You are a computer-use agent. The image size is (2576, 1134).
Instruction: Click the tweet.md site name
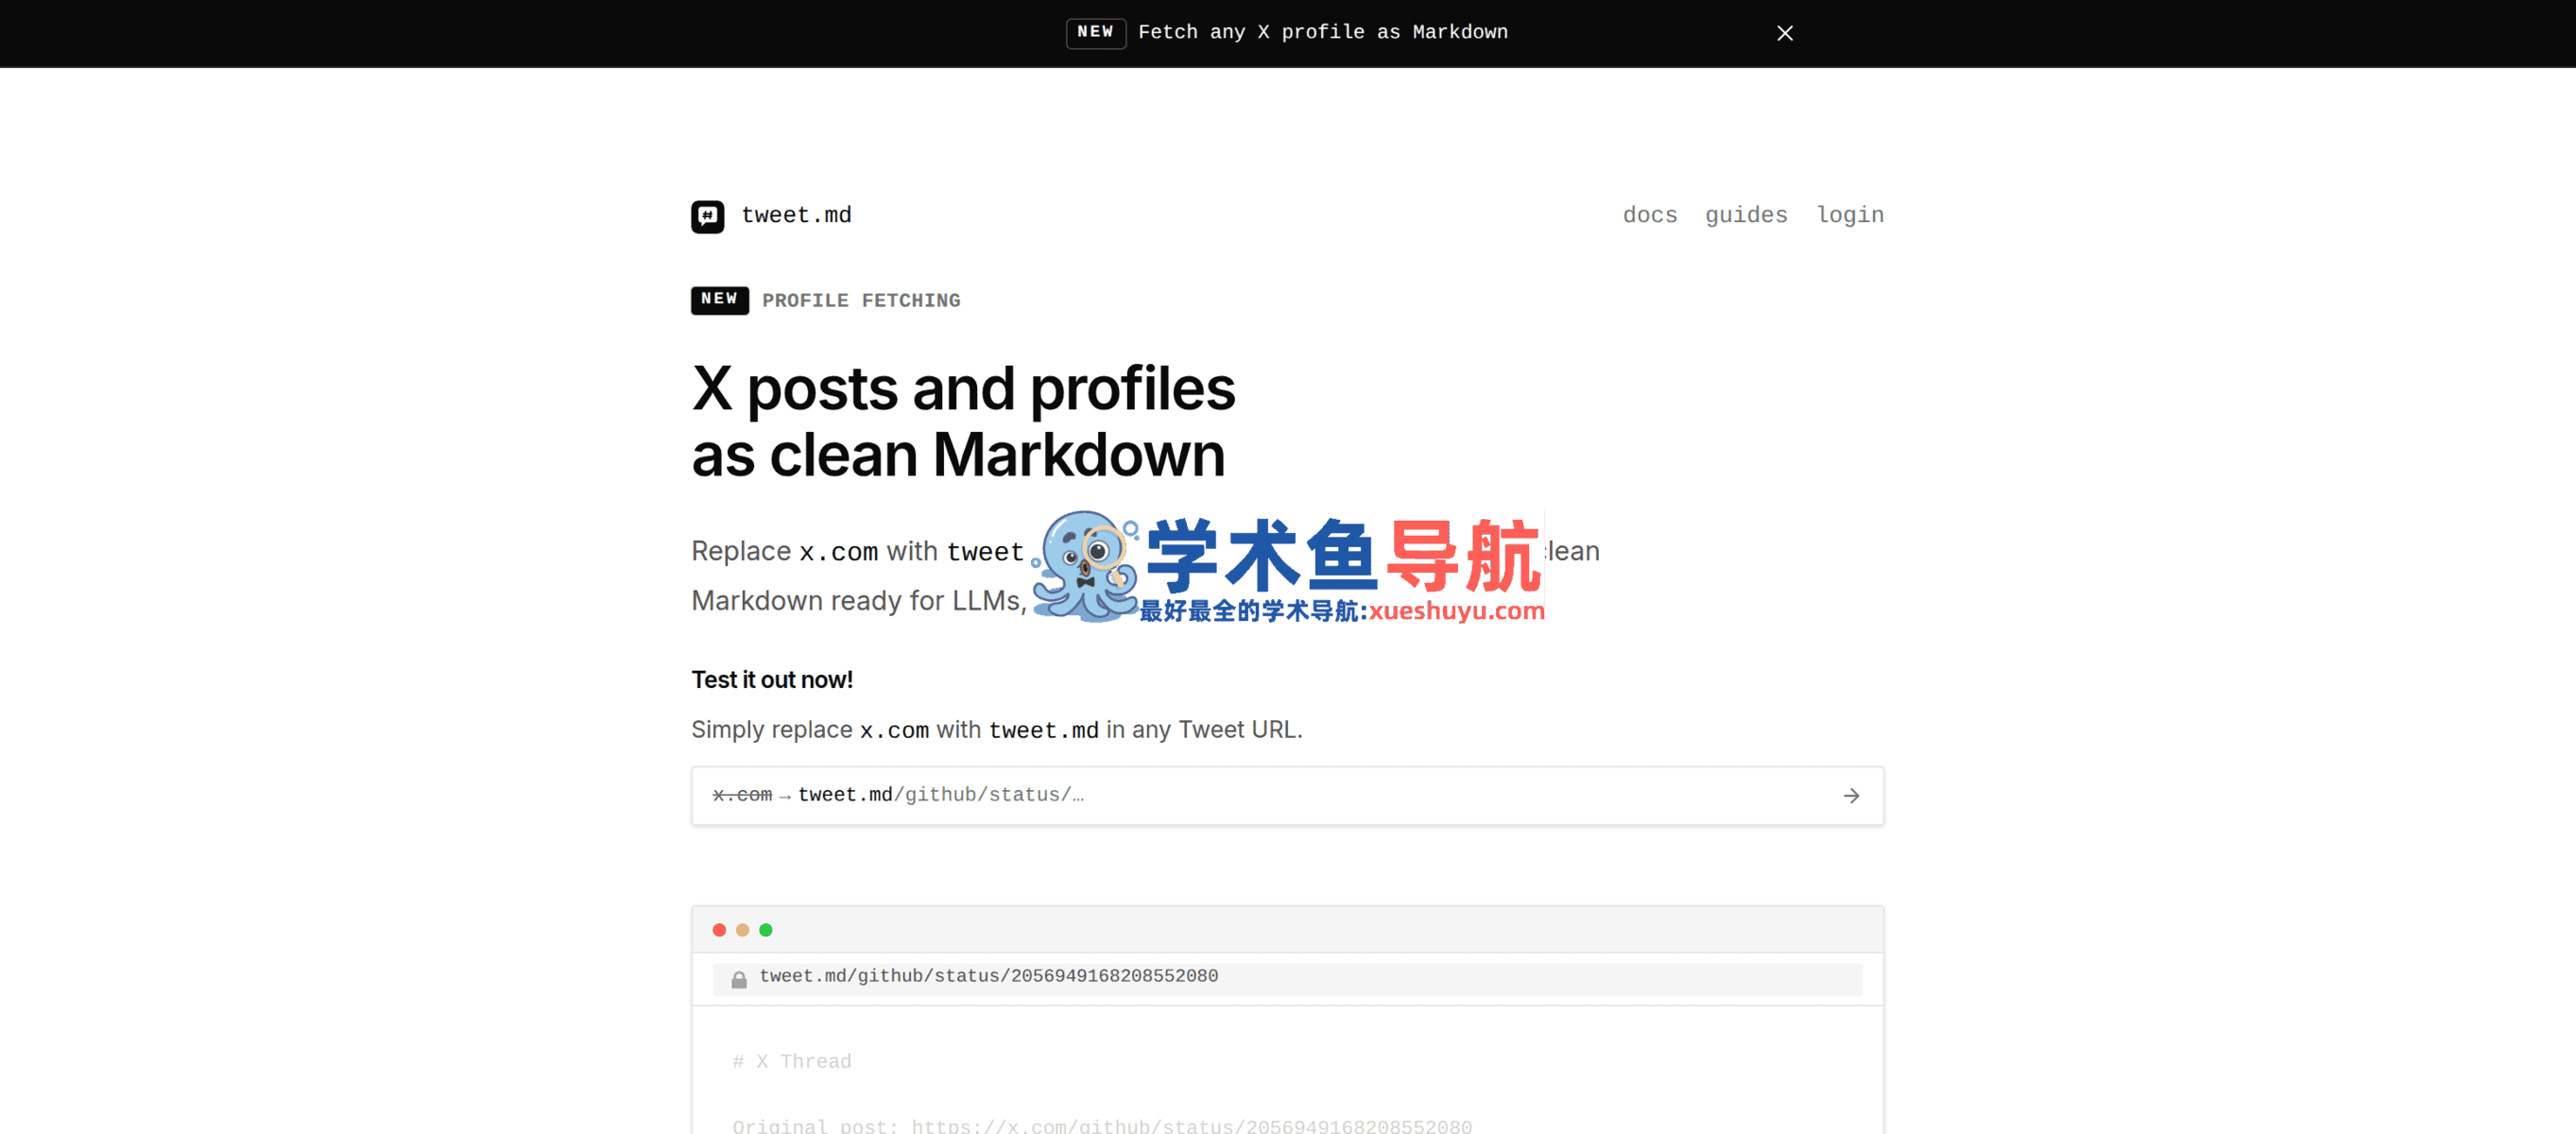click(x=796, y=215)
